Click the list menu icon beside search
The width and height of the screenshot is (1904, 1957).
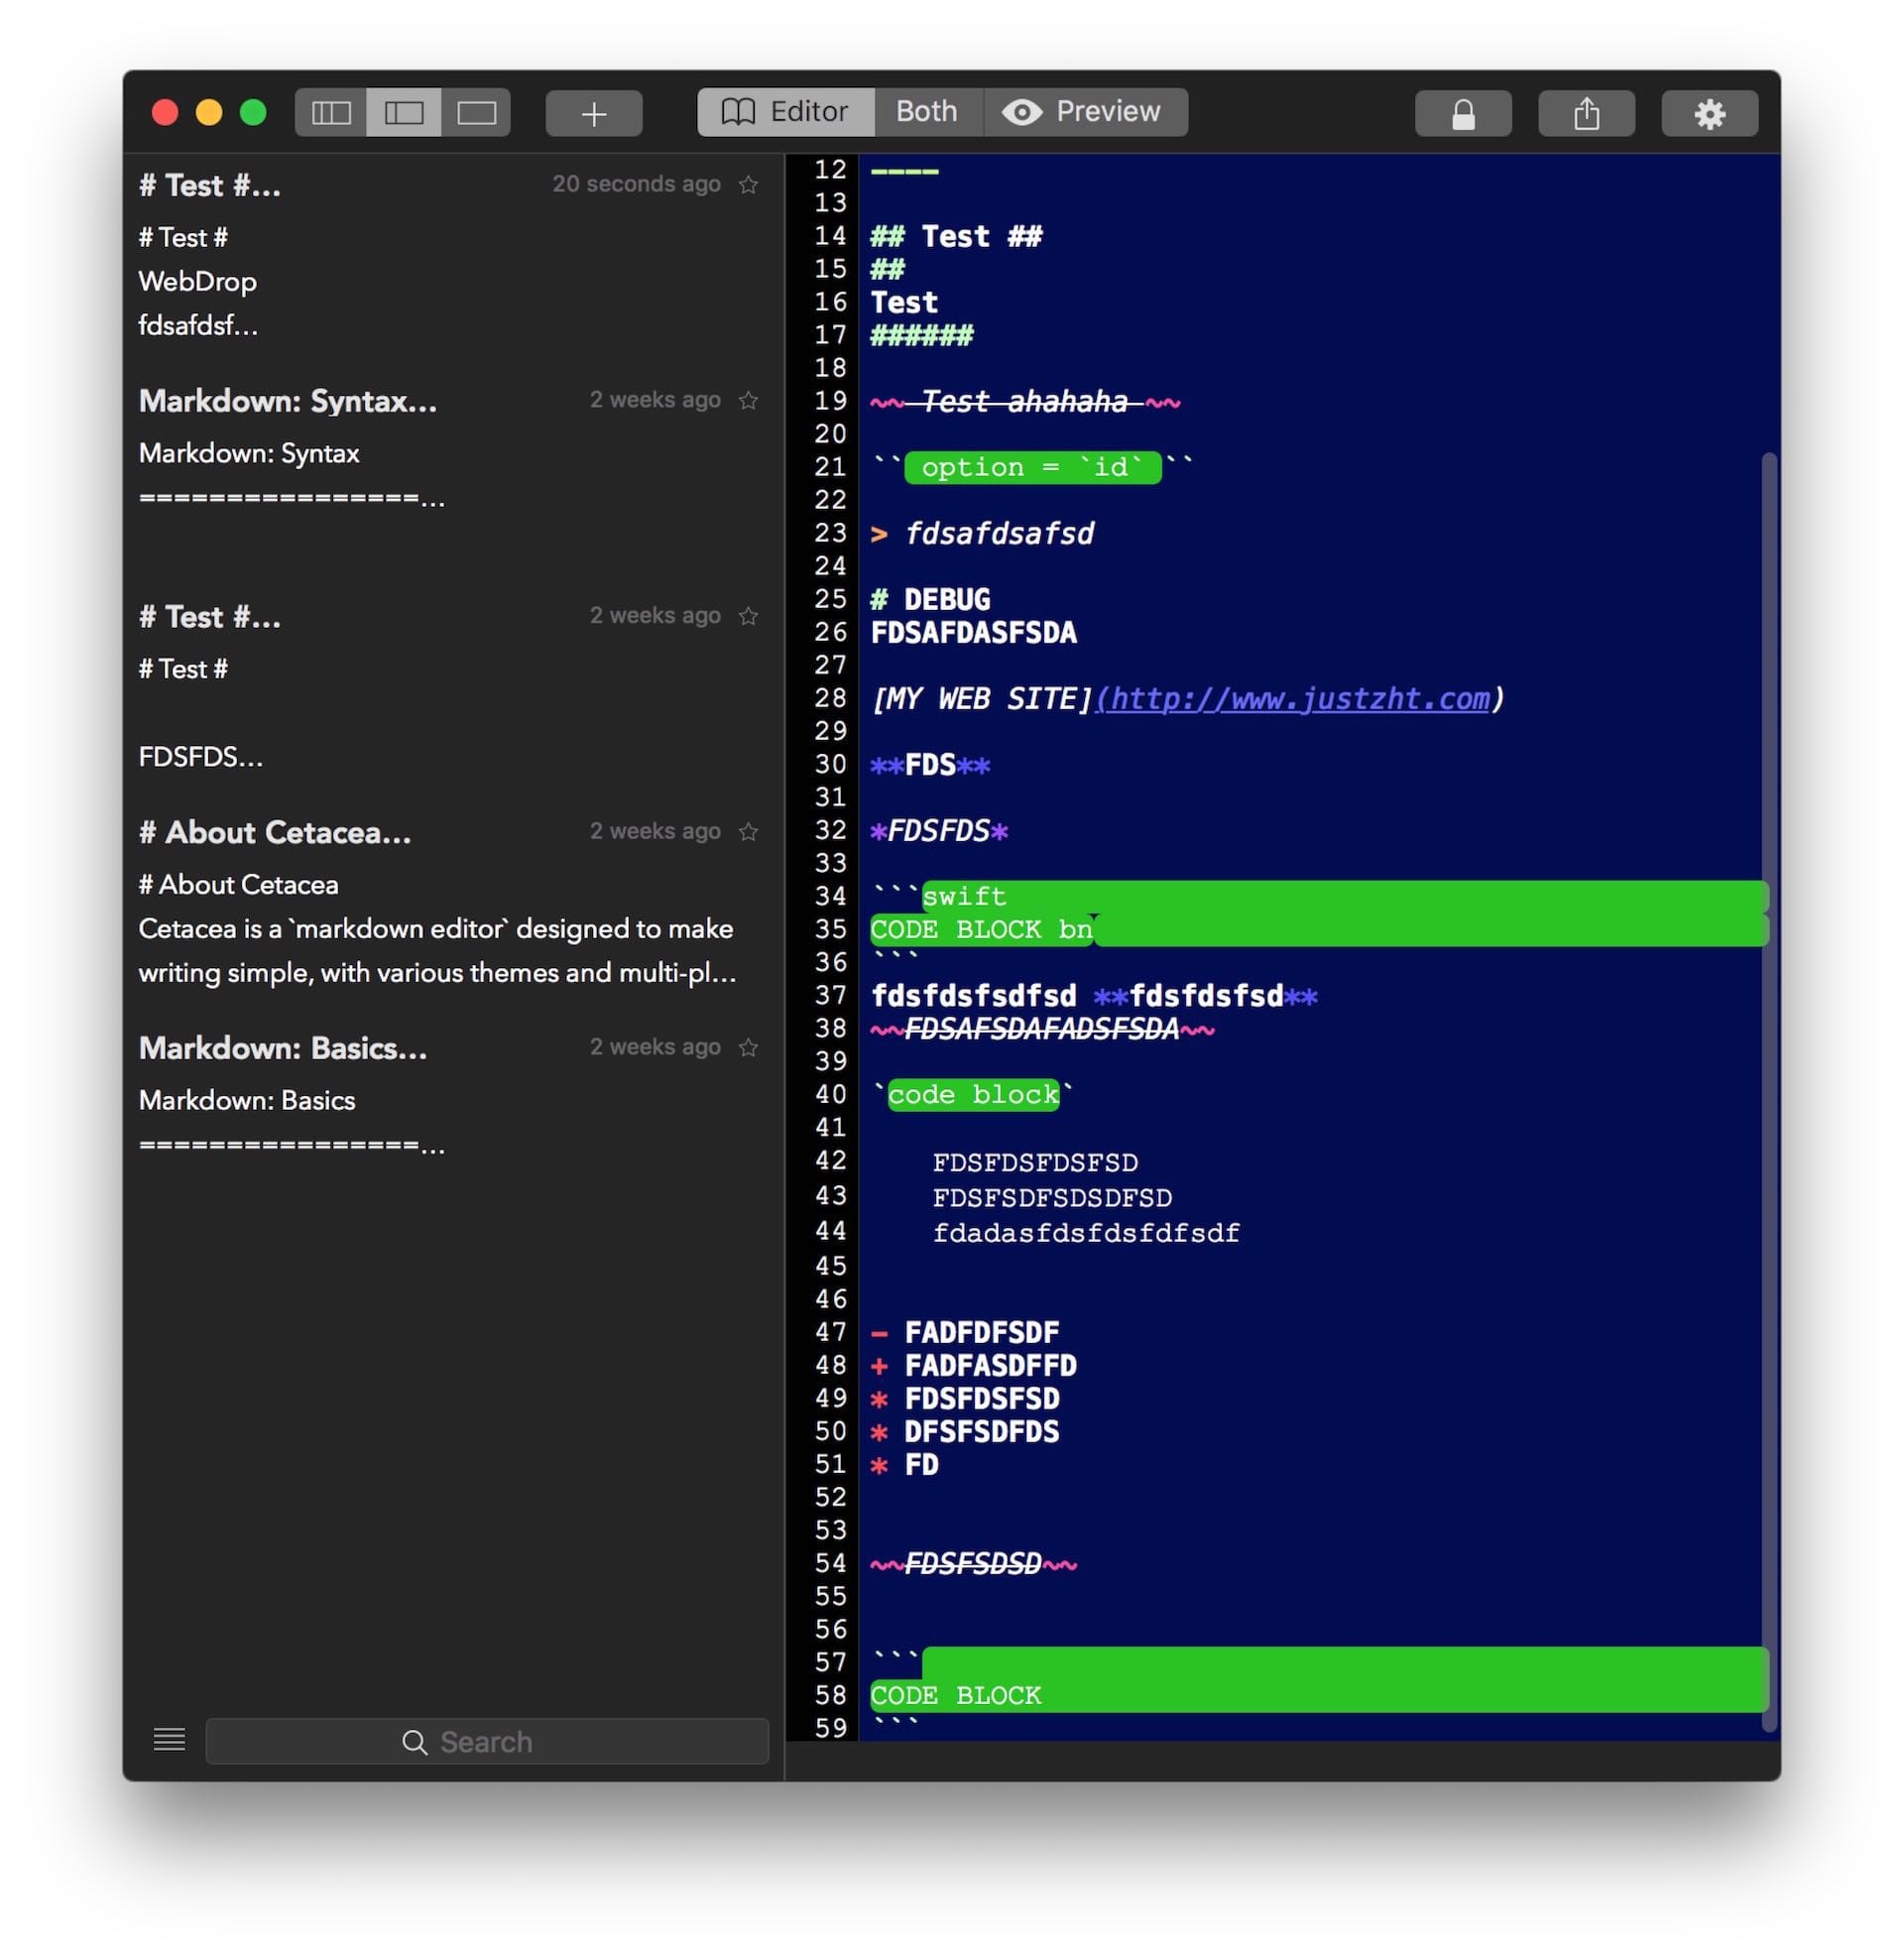coord(169,1740)
